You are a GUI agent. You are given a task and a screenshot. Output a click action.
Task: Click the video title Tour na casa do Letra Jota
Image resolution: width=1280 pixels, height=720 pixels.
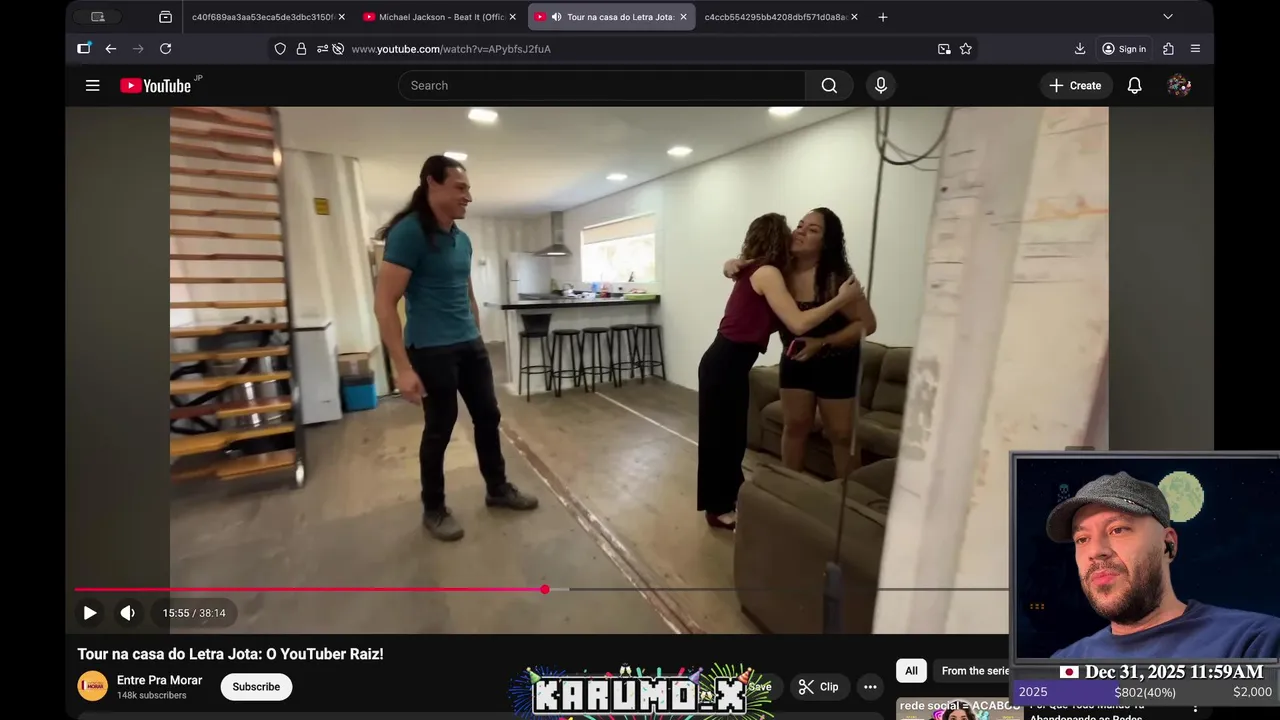[x=230, y=654]
